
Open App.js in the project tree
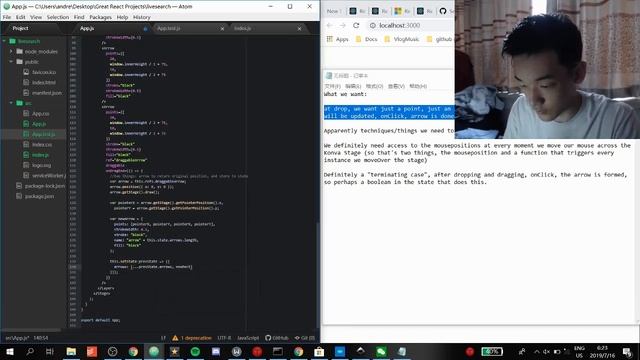pyautogui.click(x=39, y=124)
